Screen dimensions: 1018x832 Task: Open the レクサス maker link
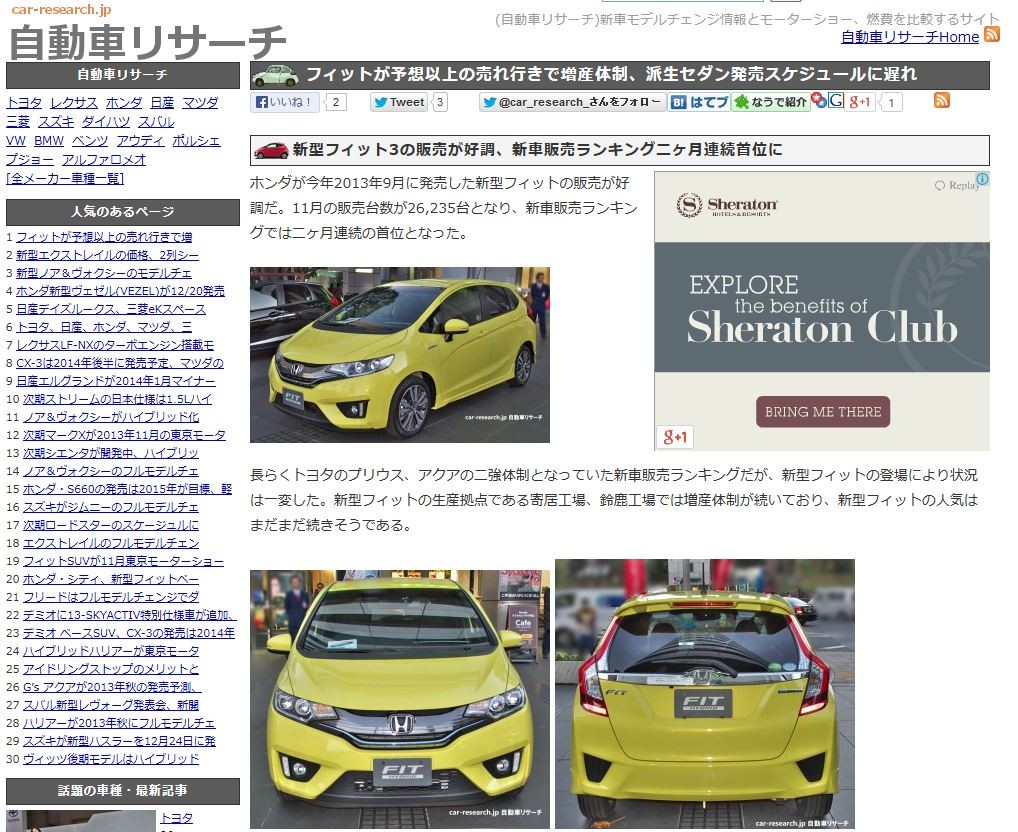tap(74, 103)
